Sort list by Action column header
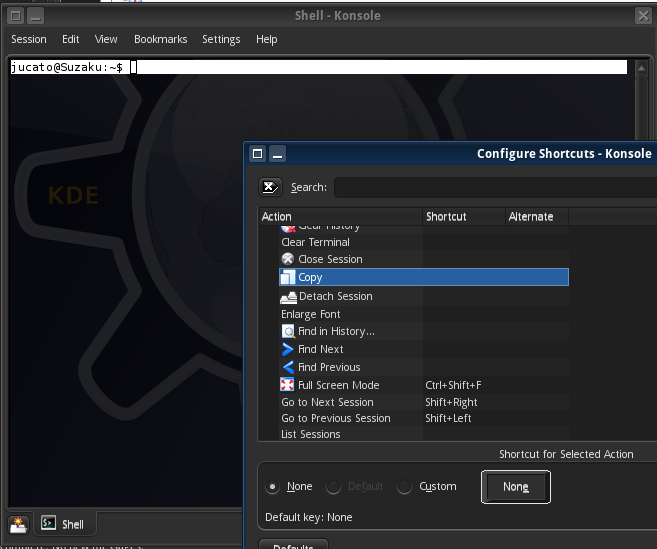Screen dimensions: 657x549 (340, 216)
